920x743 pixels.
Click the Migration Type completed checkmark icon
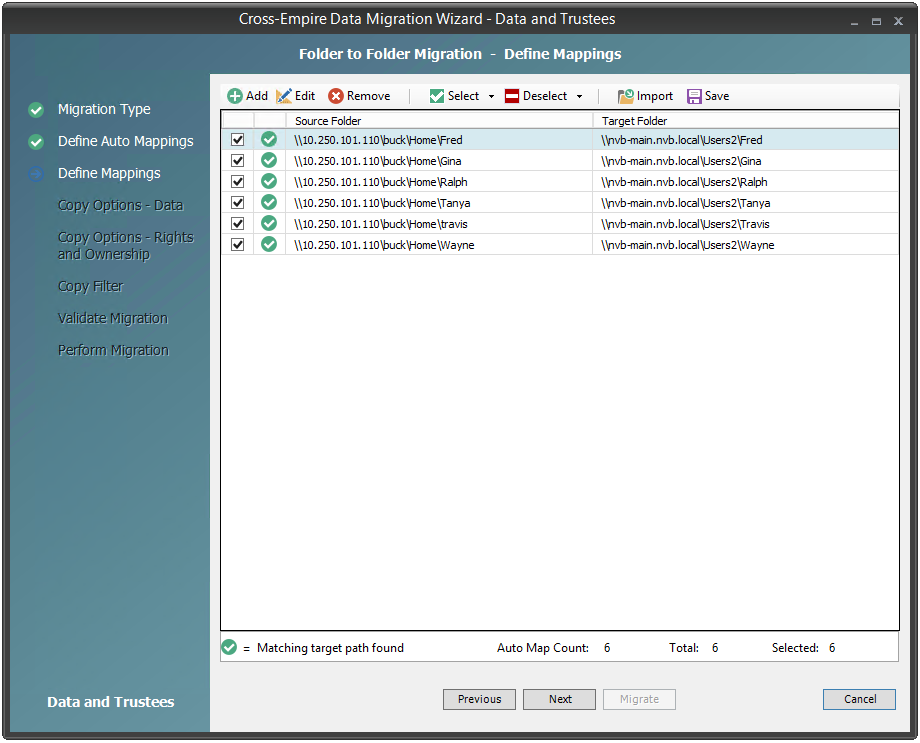(36, 110)
